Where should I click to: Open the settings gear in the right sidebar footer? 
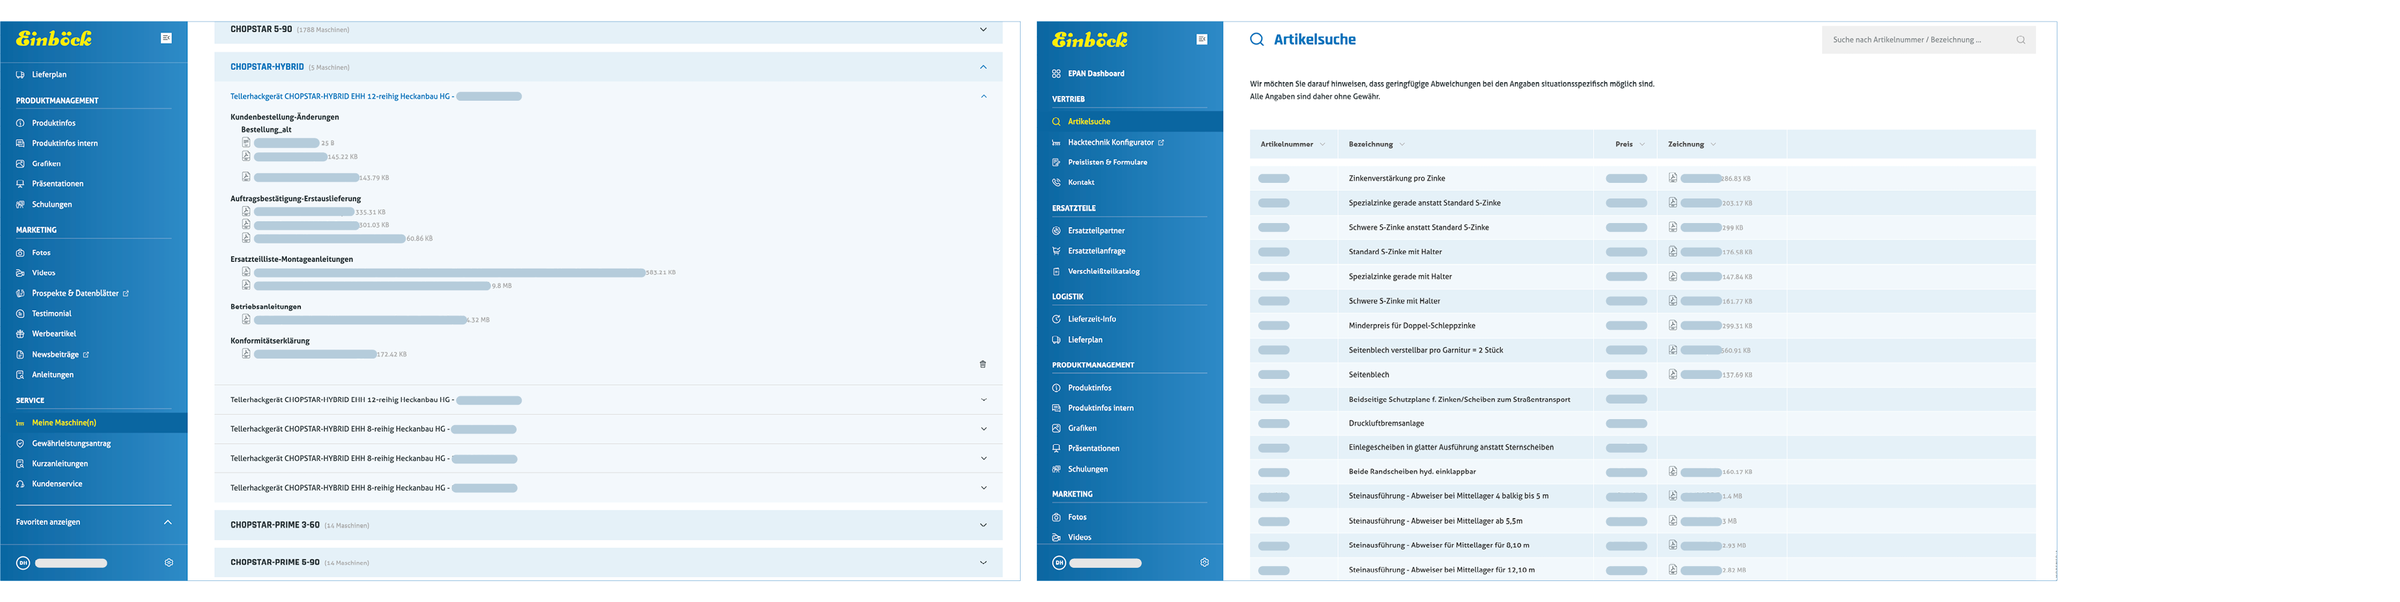[x=1205, y=563]
